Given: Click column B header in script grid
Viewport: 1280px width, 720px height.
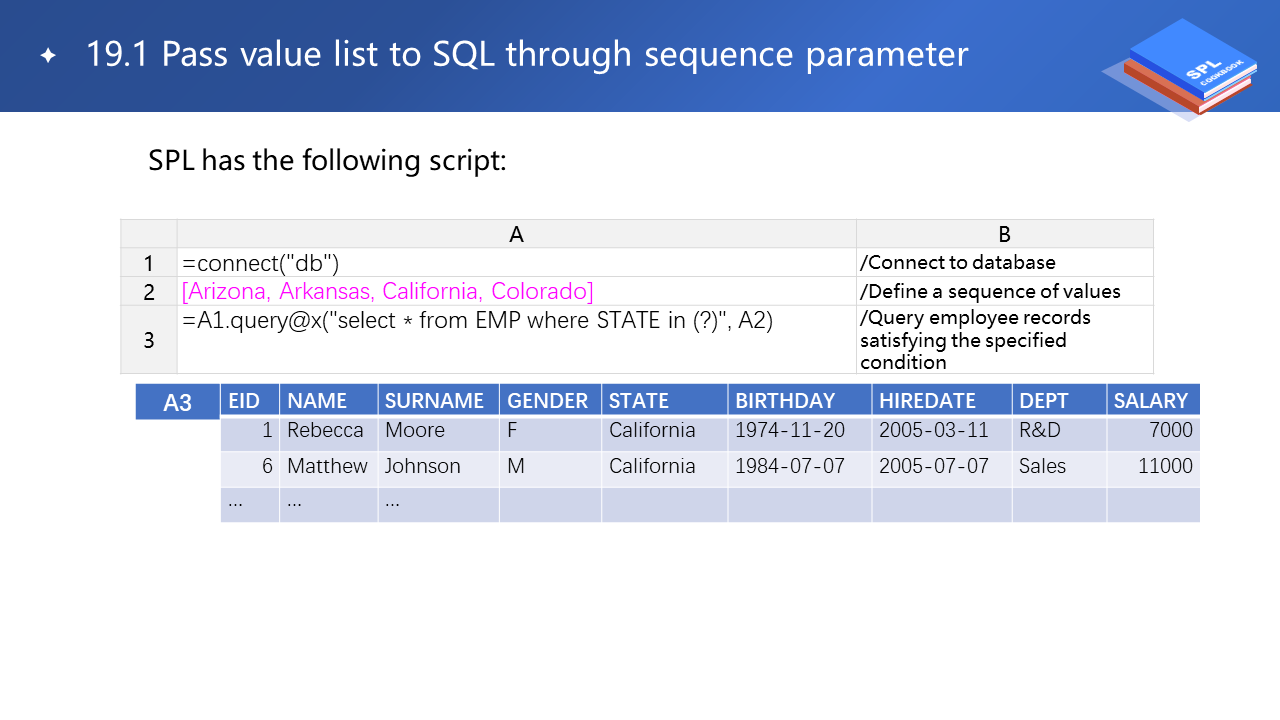Looking at the screenshot, I should pyautogui.click(x=1004, y=234).
